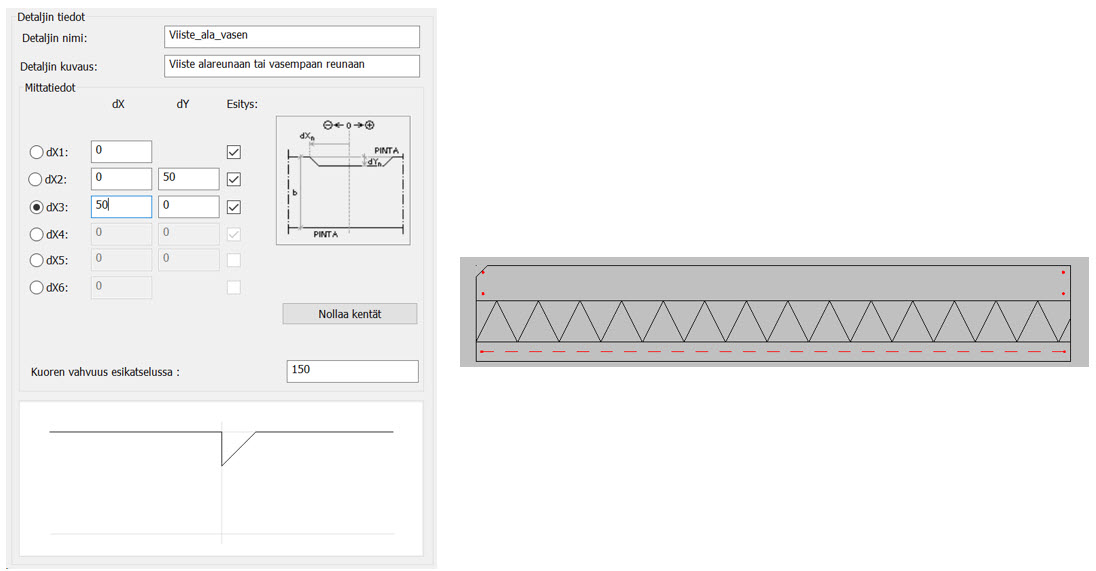Click the dX input in dX2 row

(x=121, y=179)
